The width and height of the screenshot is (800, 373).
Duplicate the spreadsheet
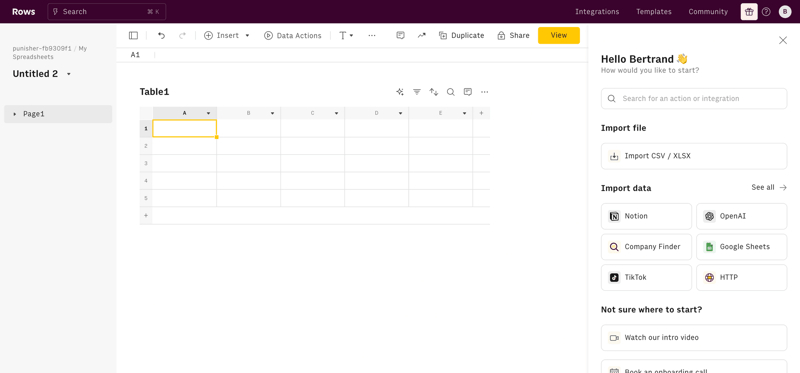tap(462, 35)
